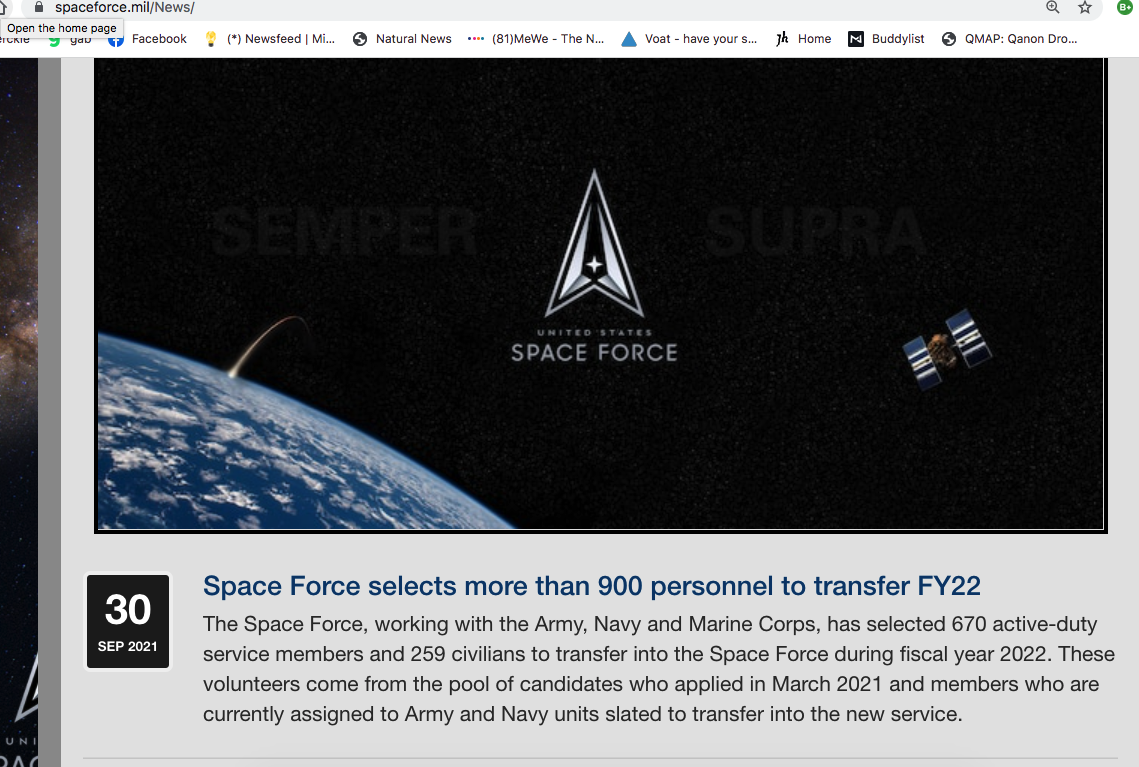Image resolution: width=1139 pixels, height=767 pixels.
Task: Open the gab bookmark
Action: coord(69,39)
